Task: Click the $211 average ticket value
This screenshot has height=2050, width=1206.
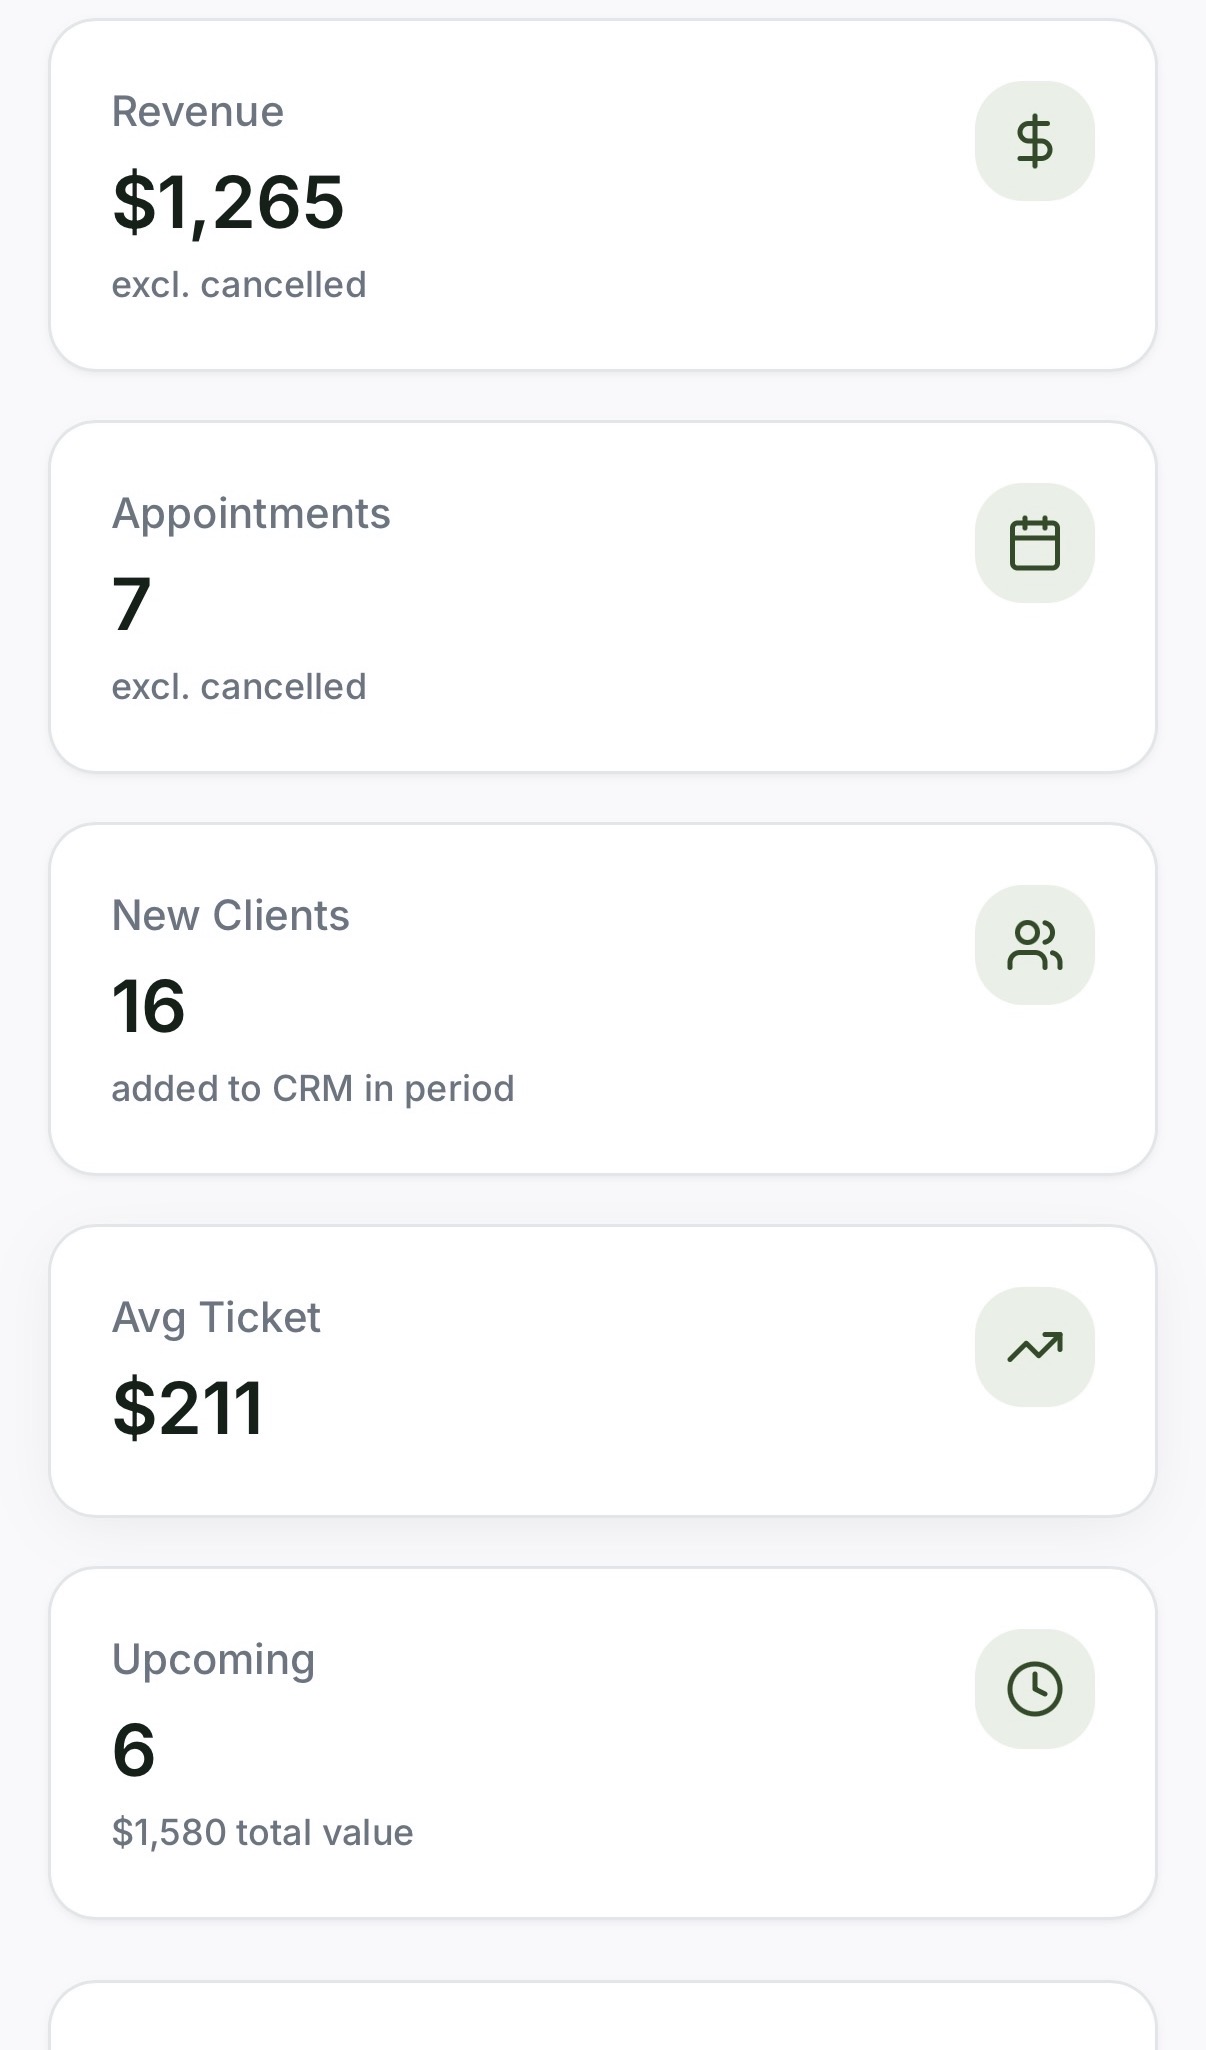Action: pyautogui.click(x=188, y=1408)
